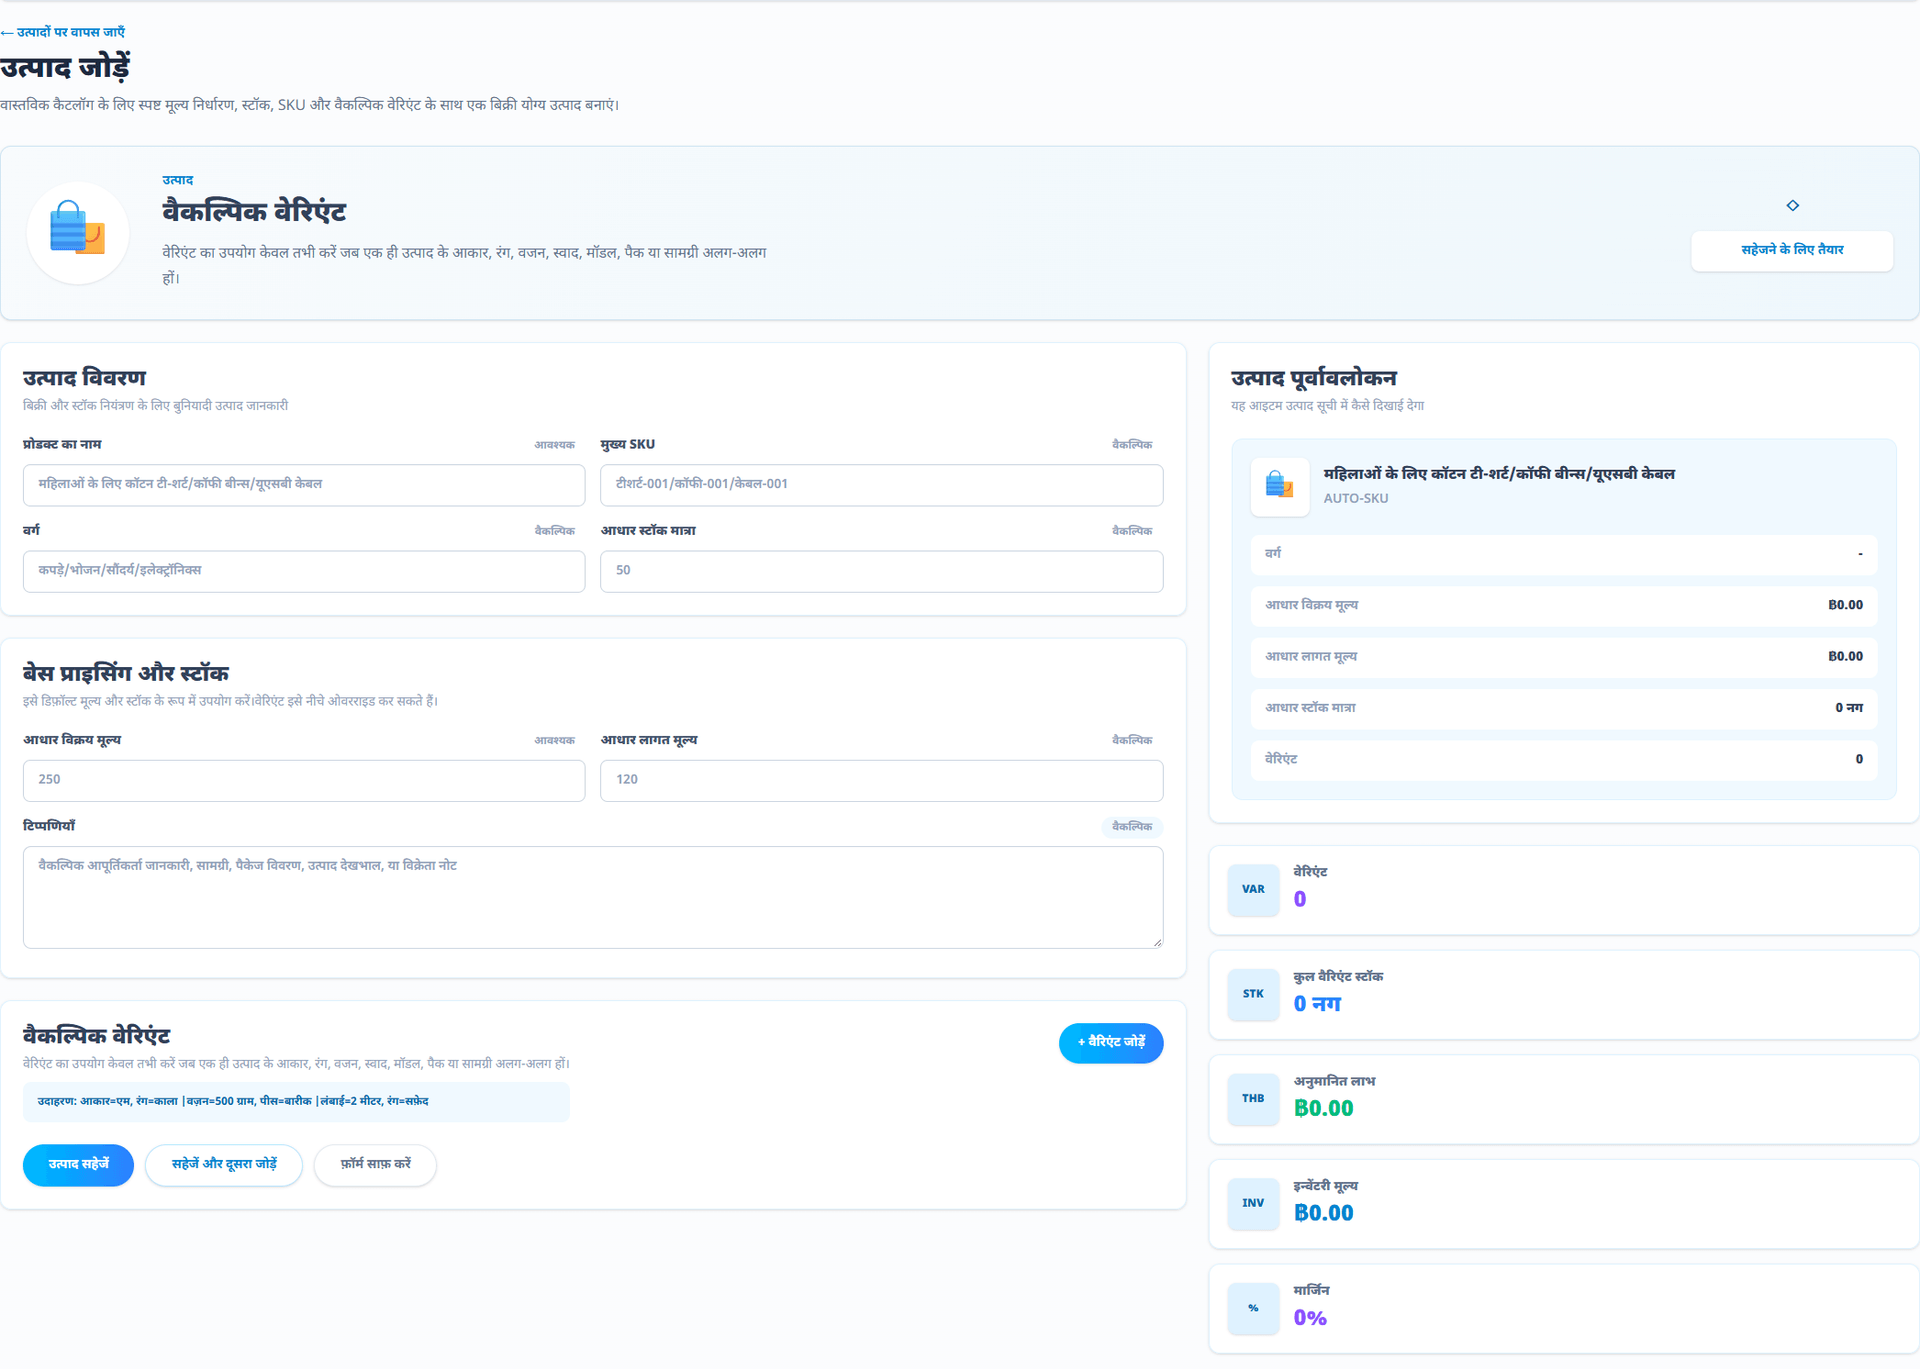Focus the 'मुख्य SKU' input field
This screenshot has height=1369, width=1920.
click(x=881, y=484)
